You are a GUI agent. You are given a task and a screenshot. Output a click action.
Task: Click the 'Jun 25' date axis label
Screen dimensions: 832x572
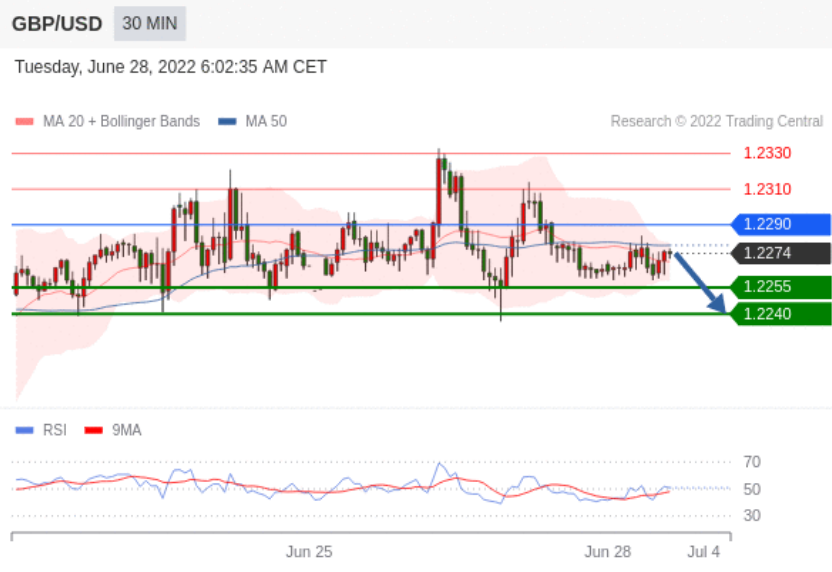(309, 552)
